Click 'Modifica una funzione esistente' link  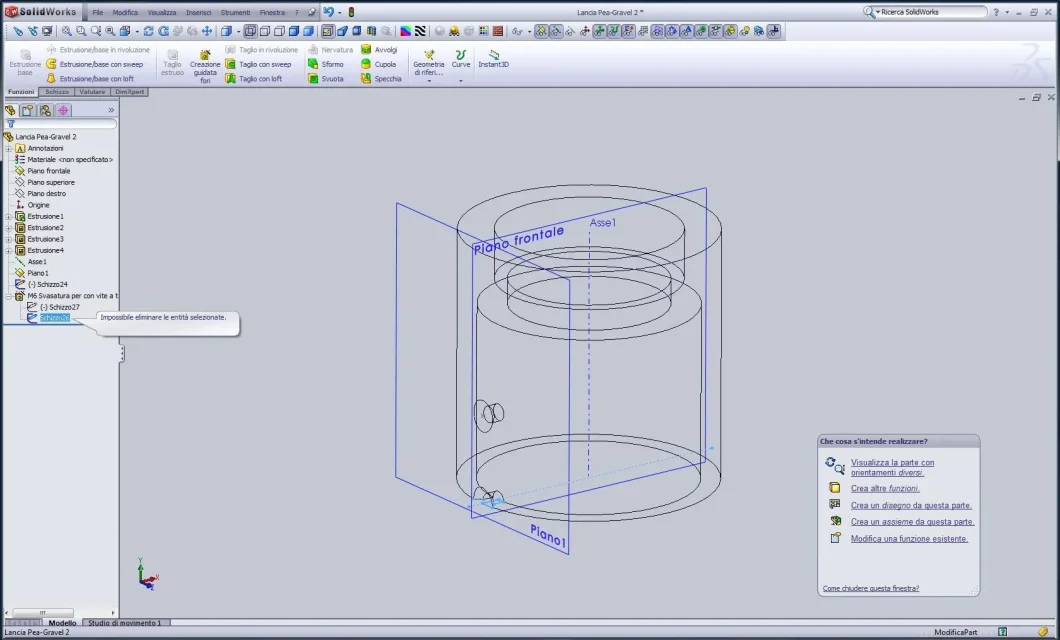(909, 539)
